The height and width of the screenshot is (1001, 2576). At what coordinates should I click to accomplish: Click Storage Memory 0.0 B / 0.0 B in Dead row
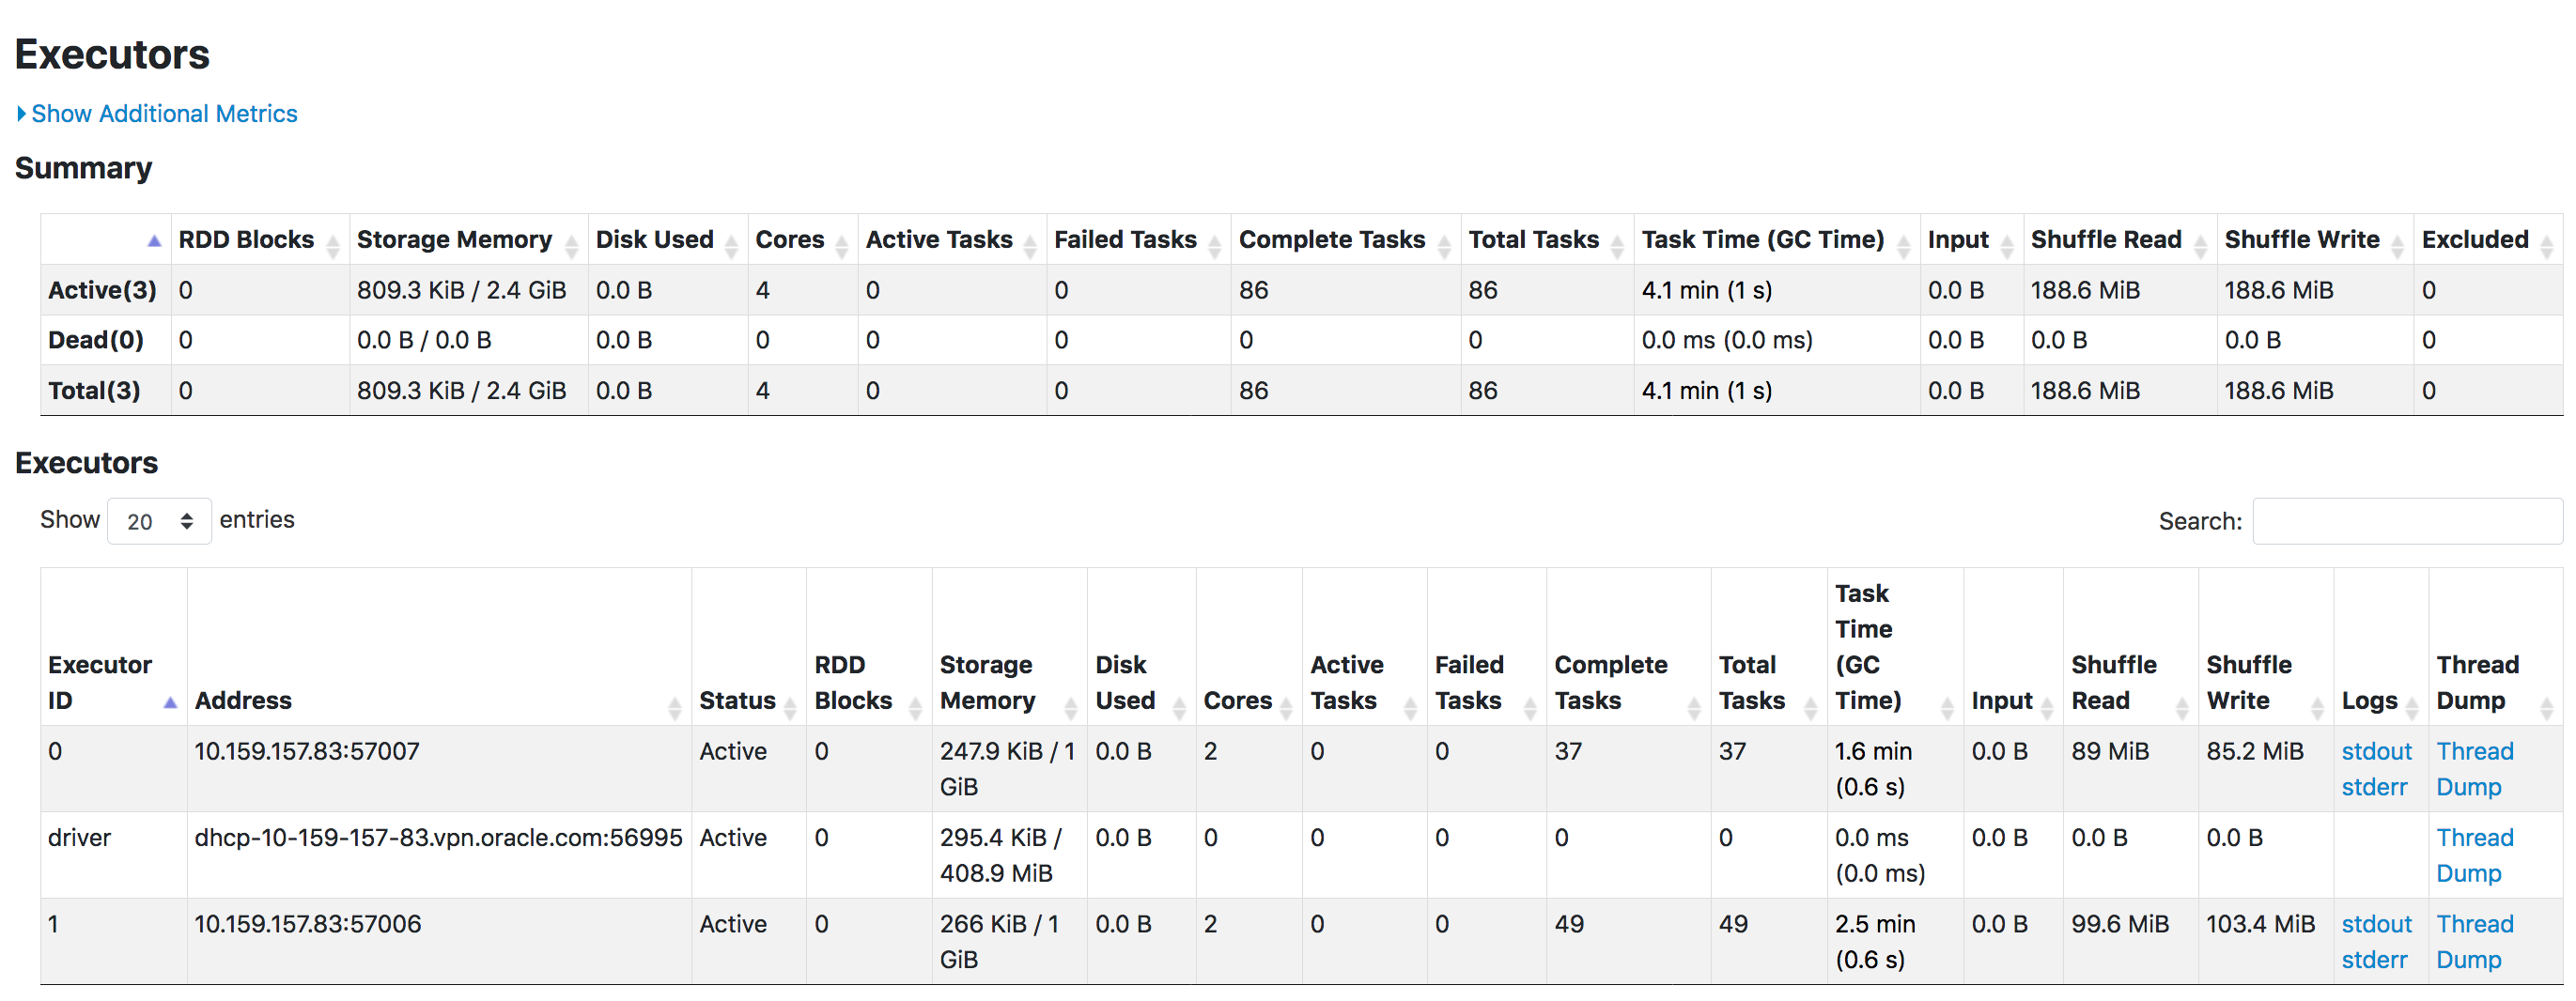[424, 341]
